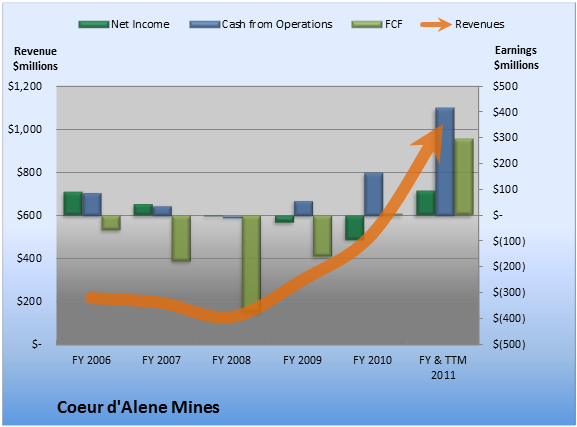Click the blue Cash from Operations legend swatch

click(204, 25)
